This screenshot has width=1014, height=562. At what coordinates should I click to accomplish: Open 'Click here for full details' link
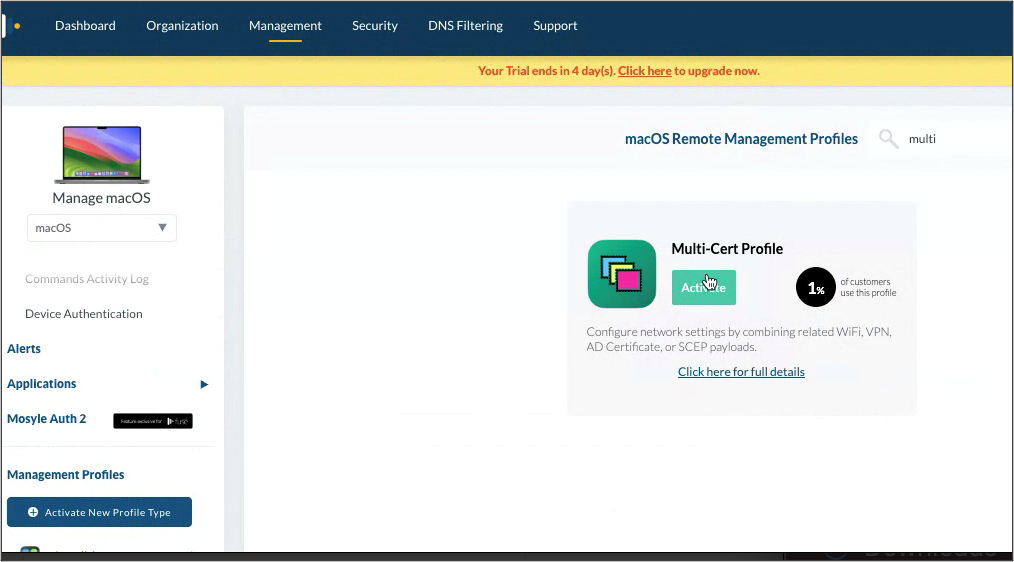[741, 372]
